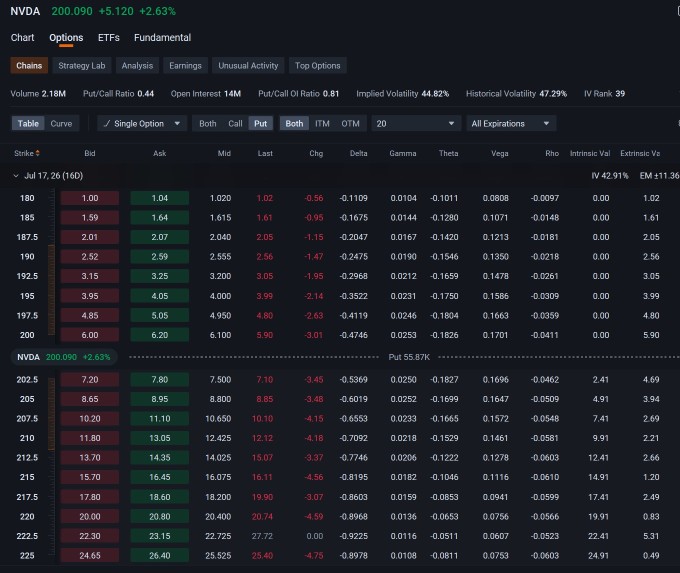Open the Single Option strategy dropdown

pyautogui.click(x=142, y=124)
